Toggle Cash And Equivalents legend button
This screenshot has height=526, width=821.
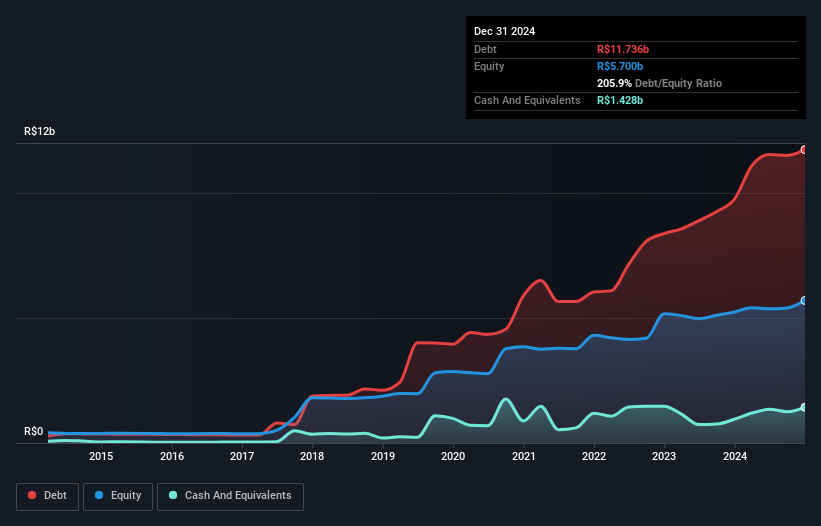coord(230,496)
